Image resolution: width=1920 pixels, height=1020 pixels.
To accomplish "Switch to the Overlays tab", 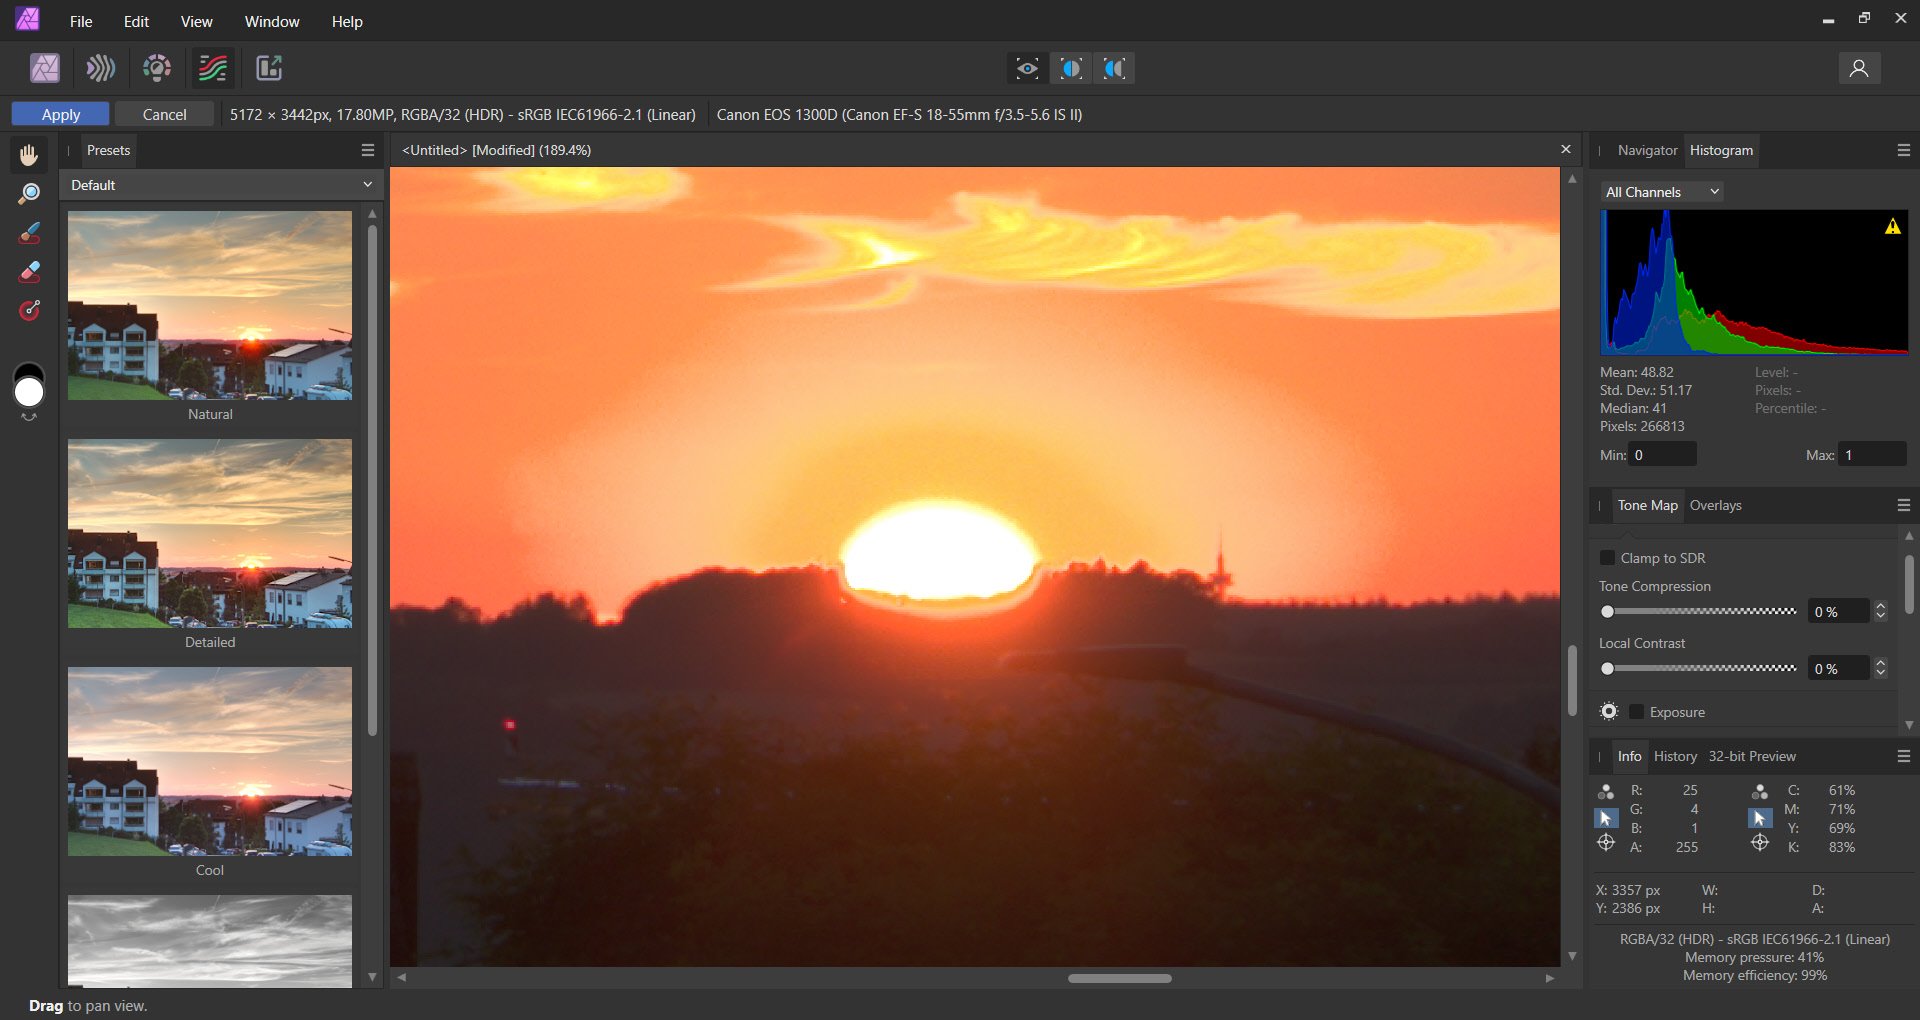I will [1715, 505].
